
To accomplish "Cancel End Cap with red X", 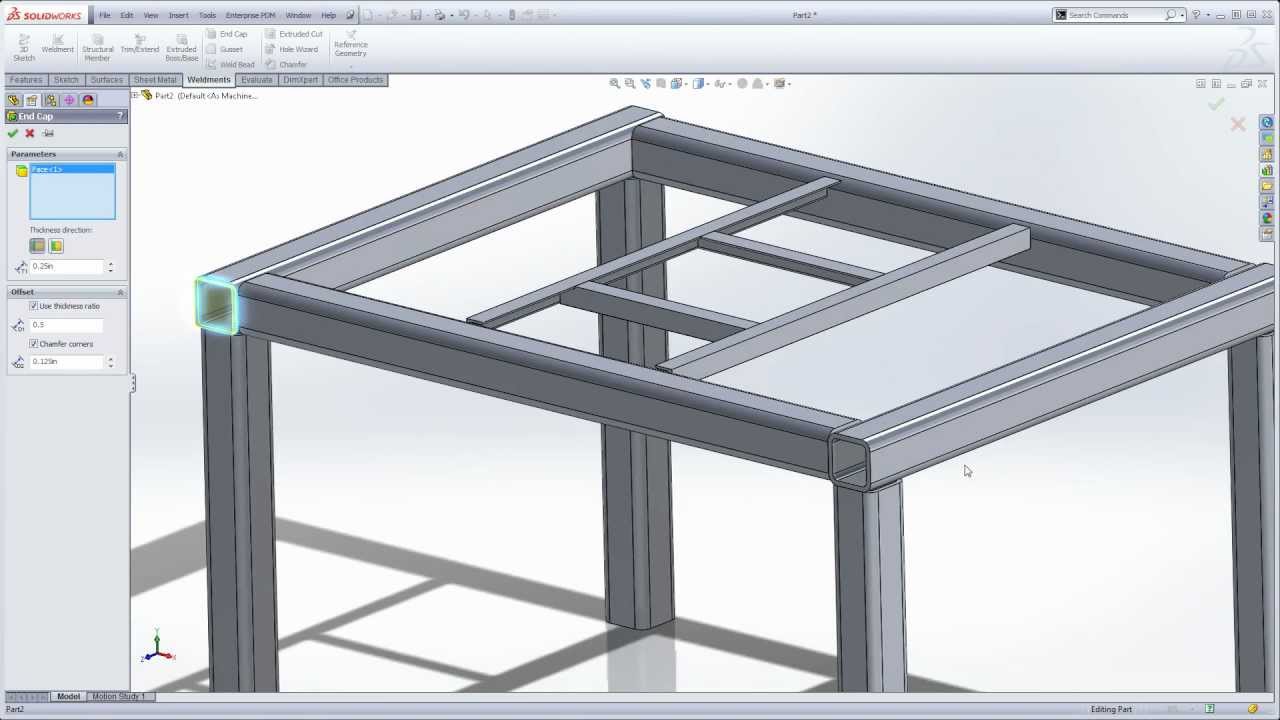I will coord(30,133).
